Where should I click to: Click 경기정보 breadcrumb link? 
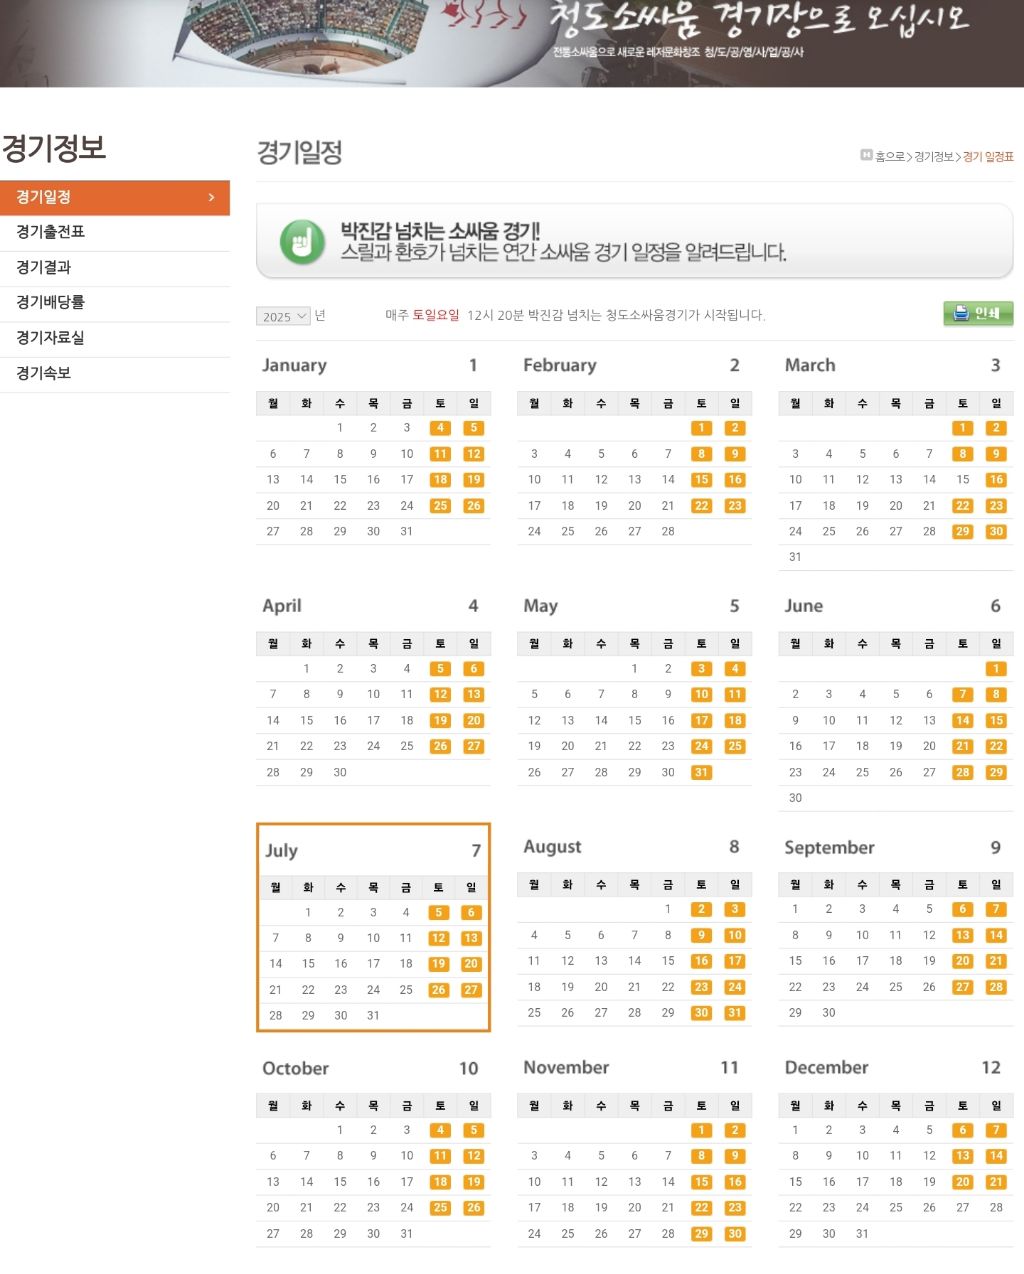934,157
